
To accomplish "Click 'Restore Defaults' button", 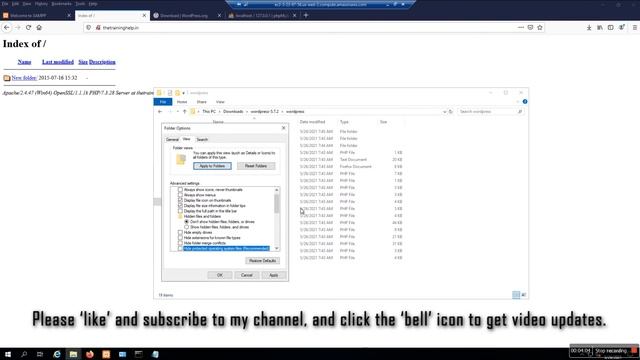I will click(x=262, y=260).
